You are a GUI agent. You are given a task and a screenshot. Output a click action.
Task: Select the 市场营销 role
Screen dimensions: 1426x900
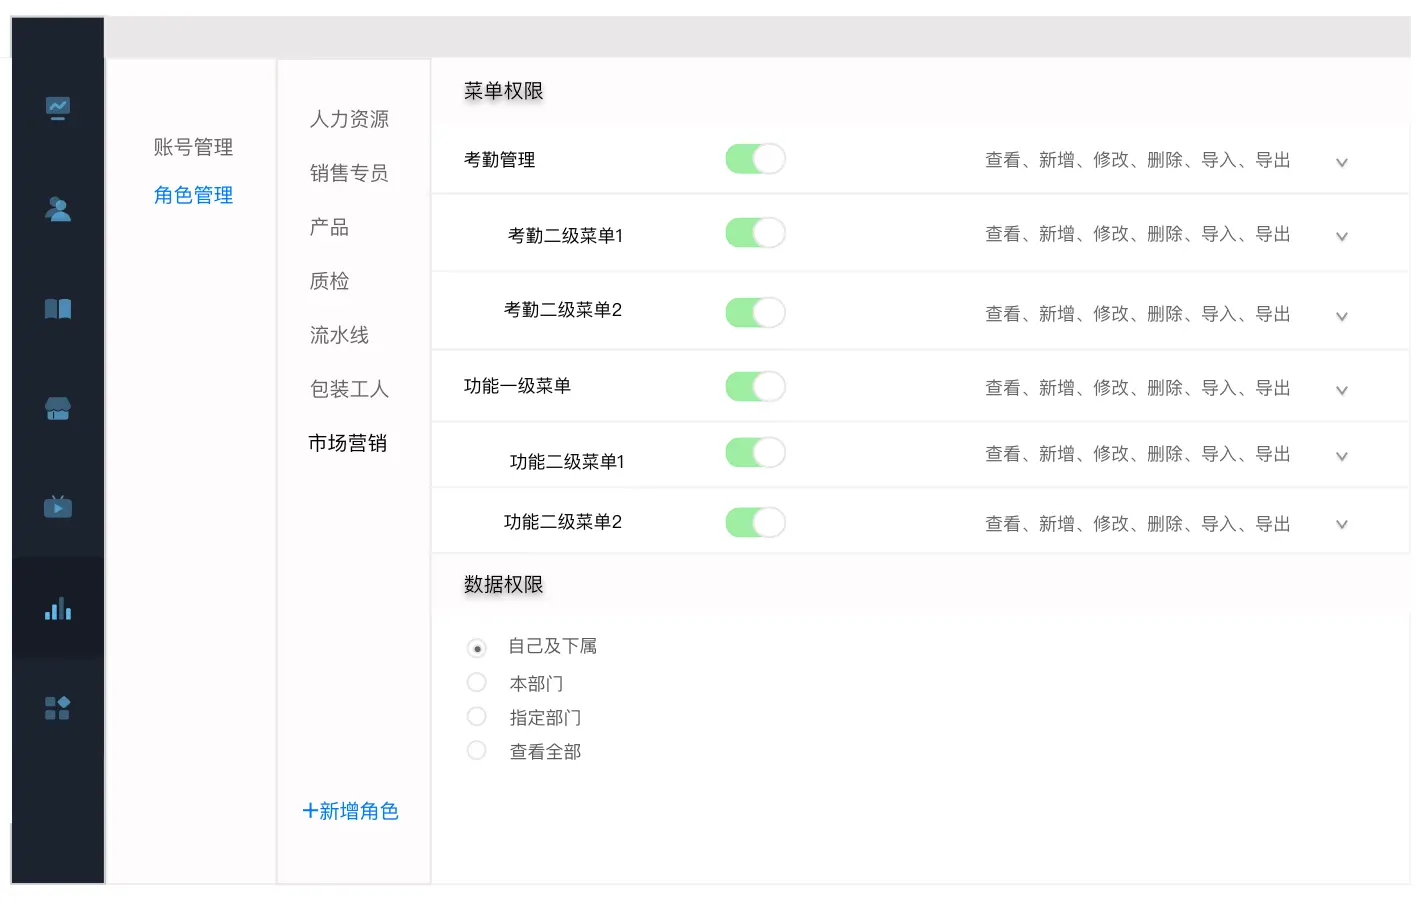click(x=348, y=443)
